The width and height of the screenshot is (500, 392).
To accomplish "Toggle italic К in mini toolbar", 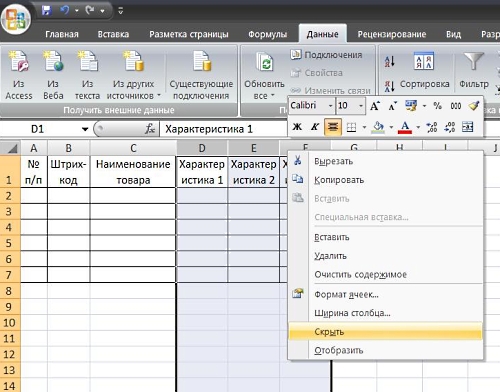I will [x=315, y=127].
